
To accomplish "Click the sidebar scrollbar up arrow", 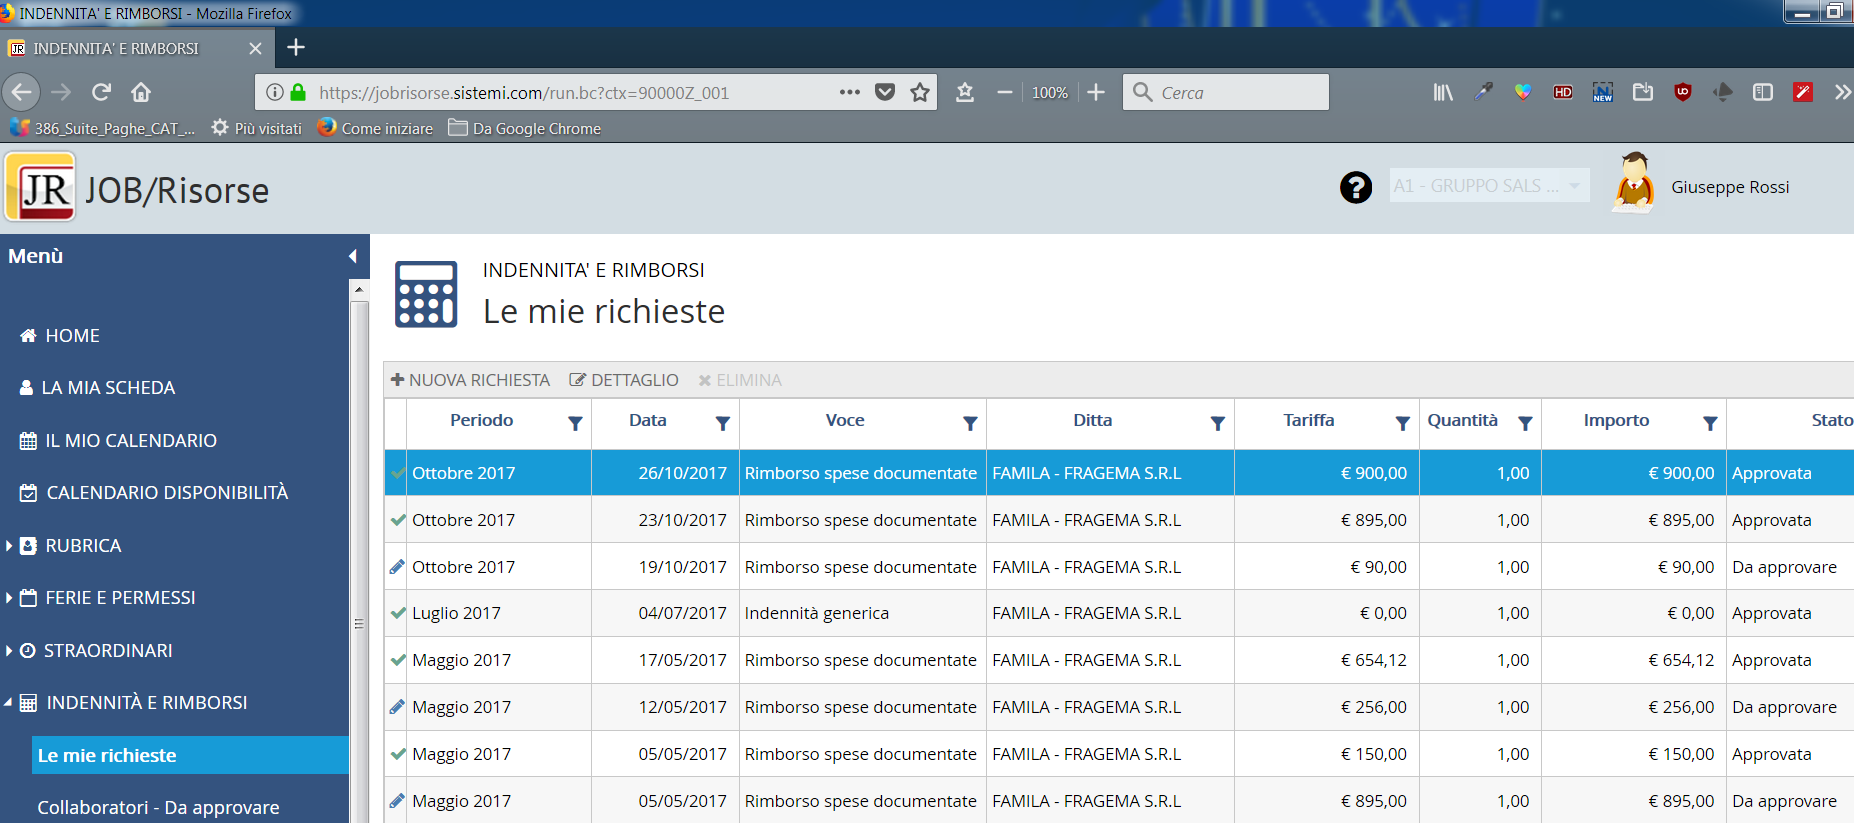I will click(x=359, y=289).
